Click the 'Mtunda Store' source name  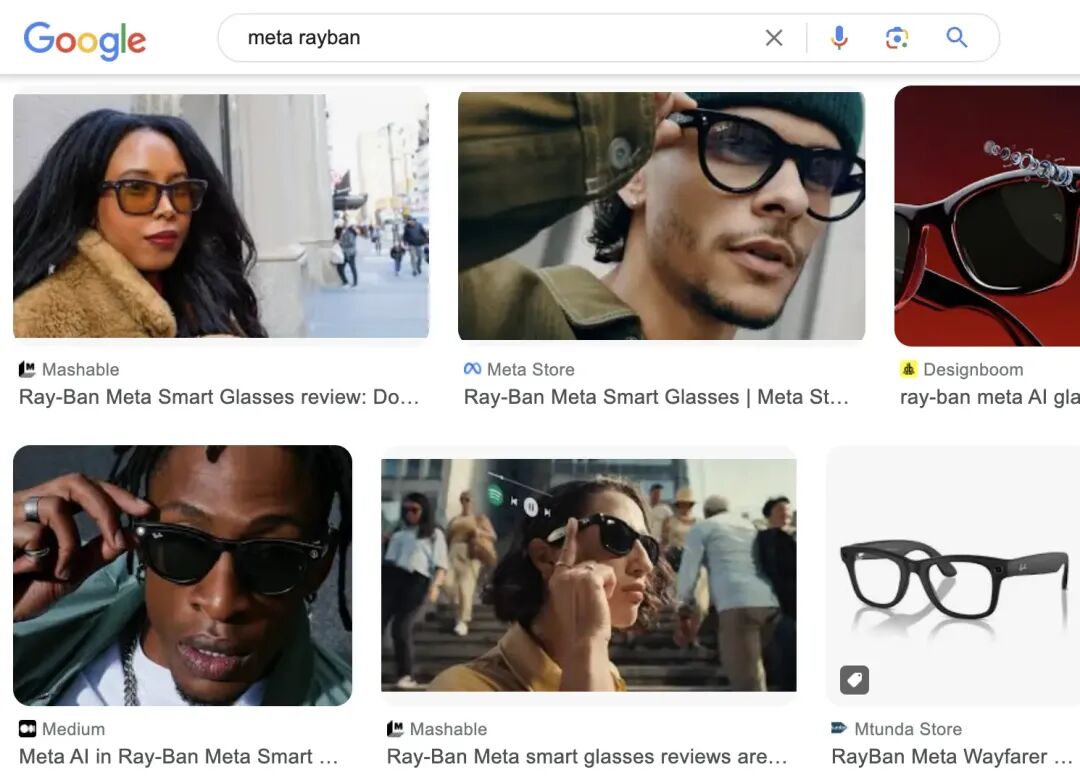coord(908,729)
